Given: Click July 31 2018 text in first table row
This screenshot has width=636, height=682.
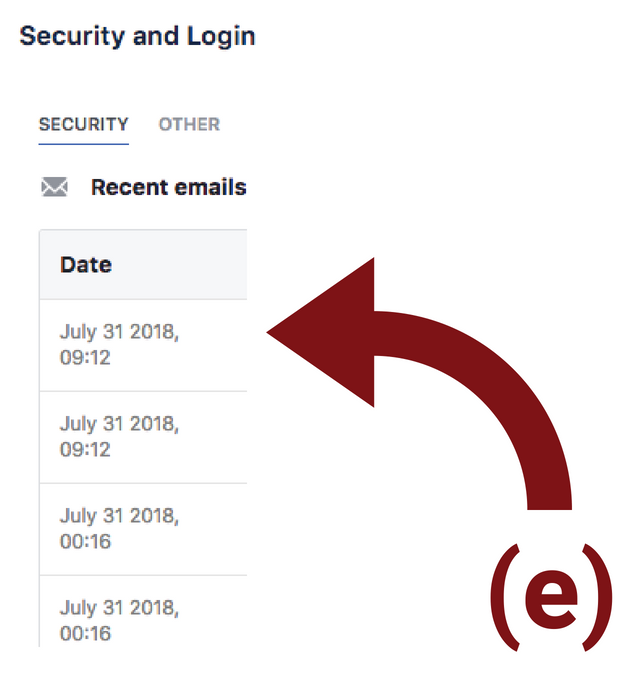Looking at the screenshot, I should 119,332.
